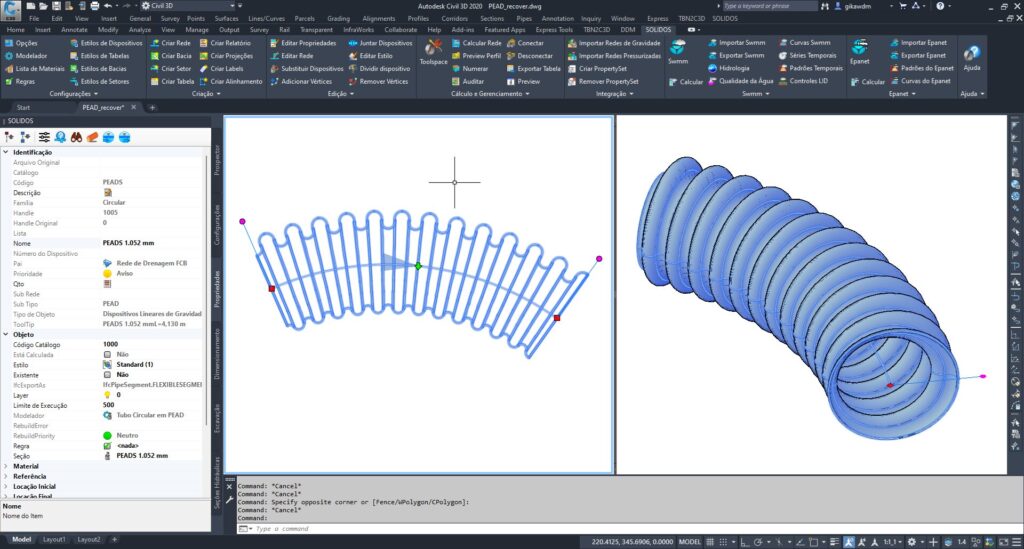
Task: Toggle the Está Calculada checkbox
Action: [x=107, y=354]
